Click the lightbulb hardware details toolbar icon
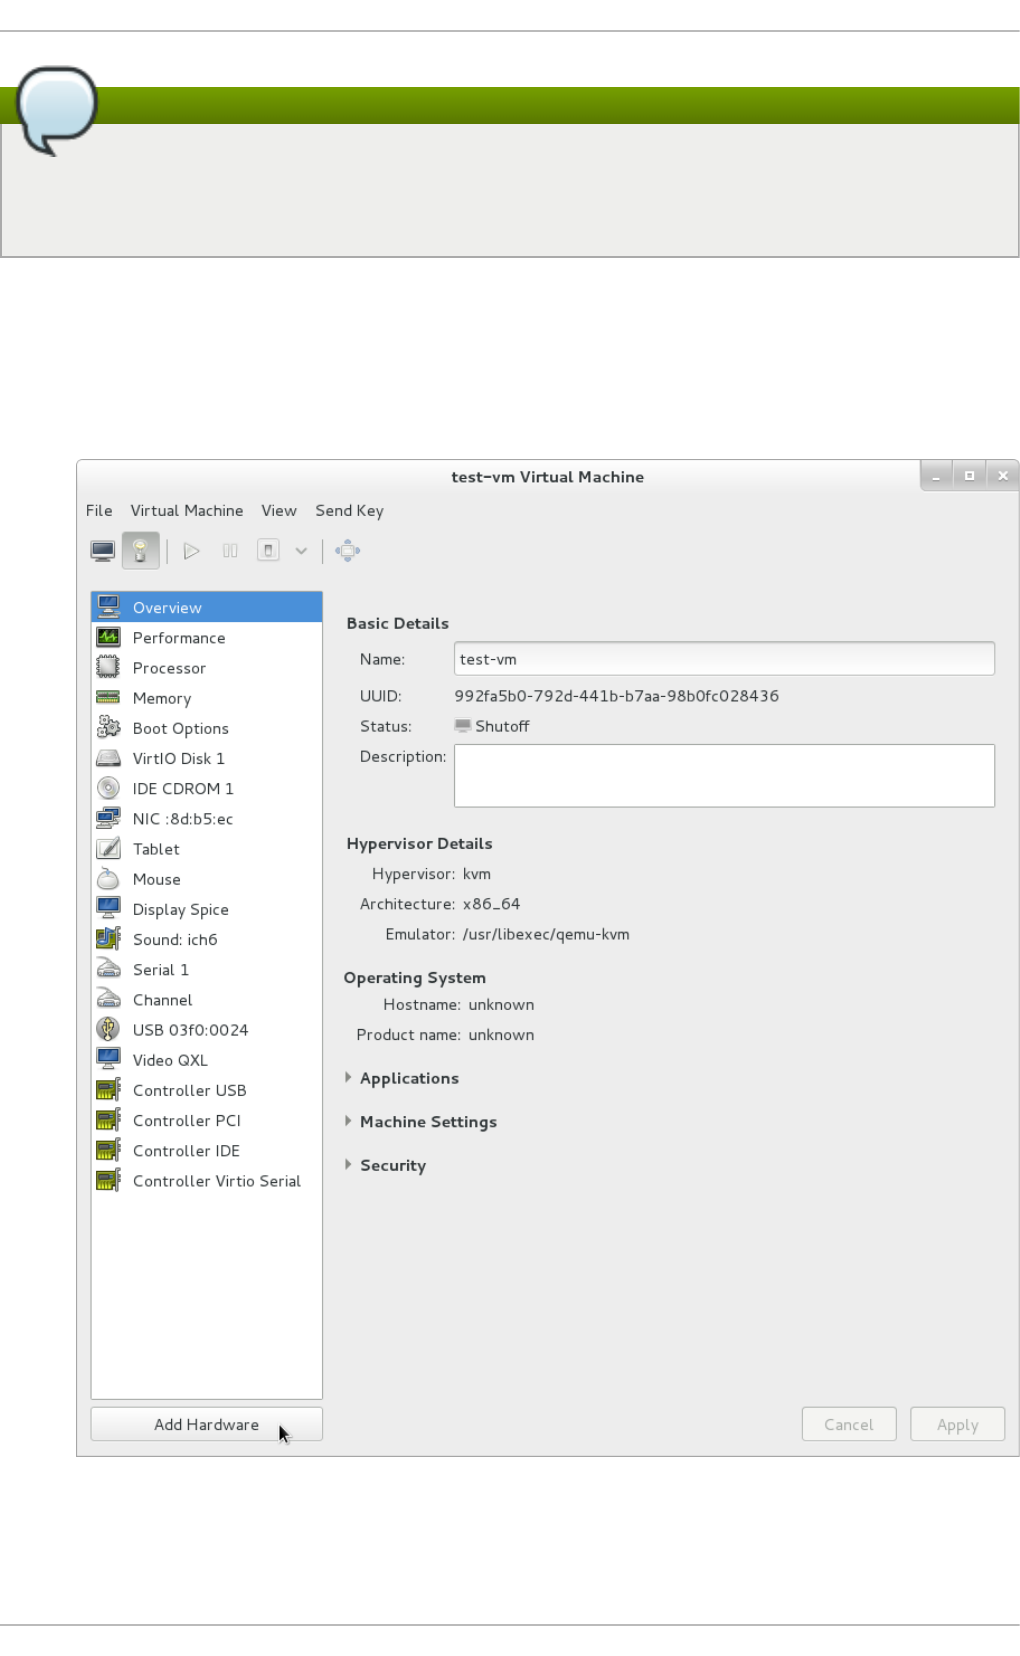 click(x=140, y=550)
